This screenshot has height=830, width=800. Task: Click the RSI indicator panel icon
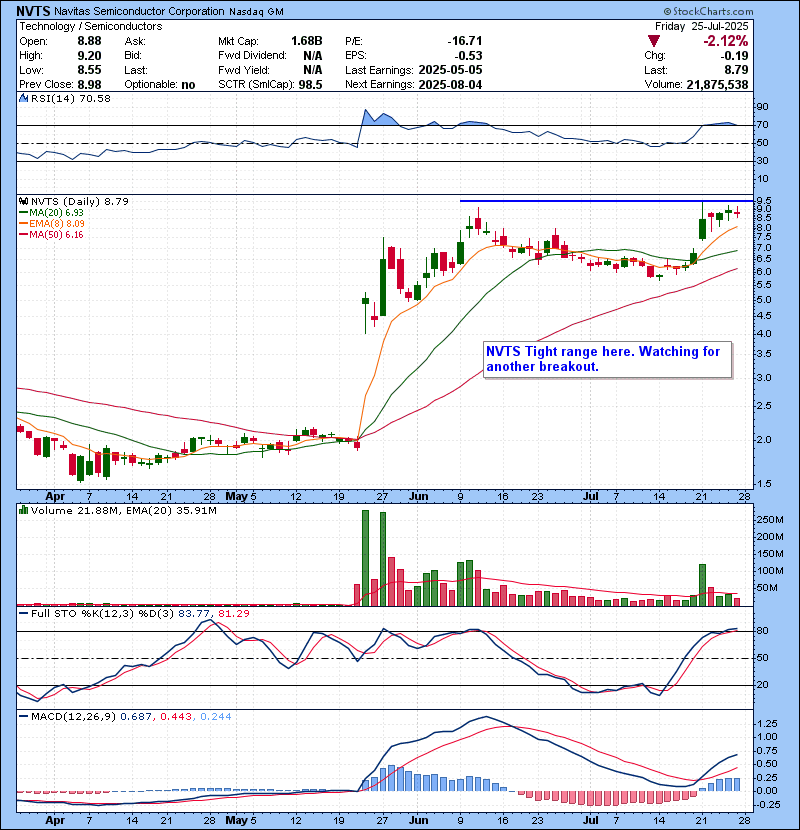[x=23, y=98]
